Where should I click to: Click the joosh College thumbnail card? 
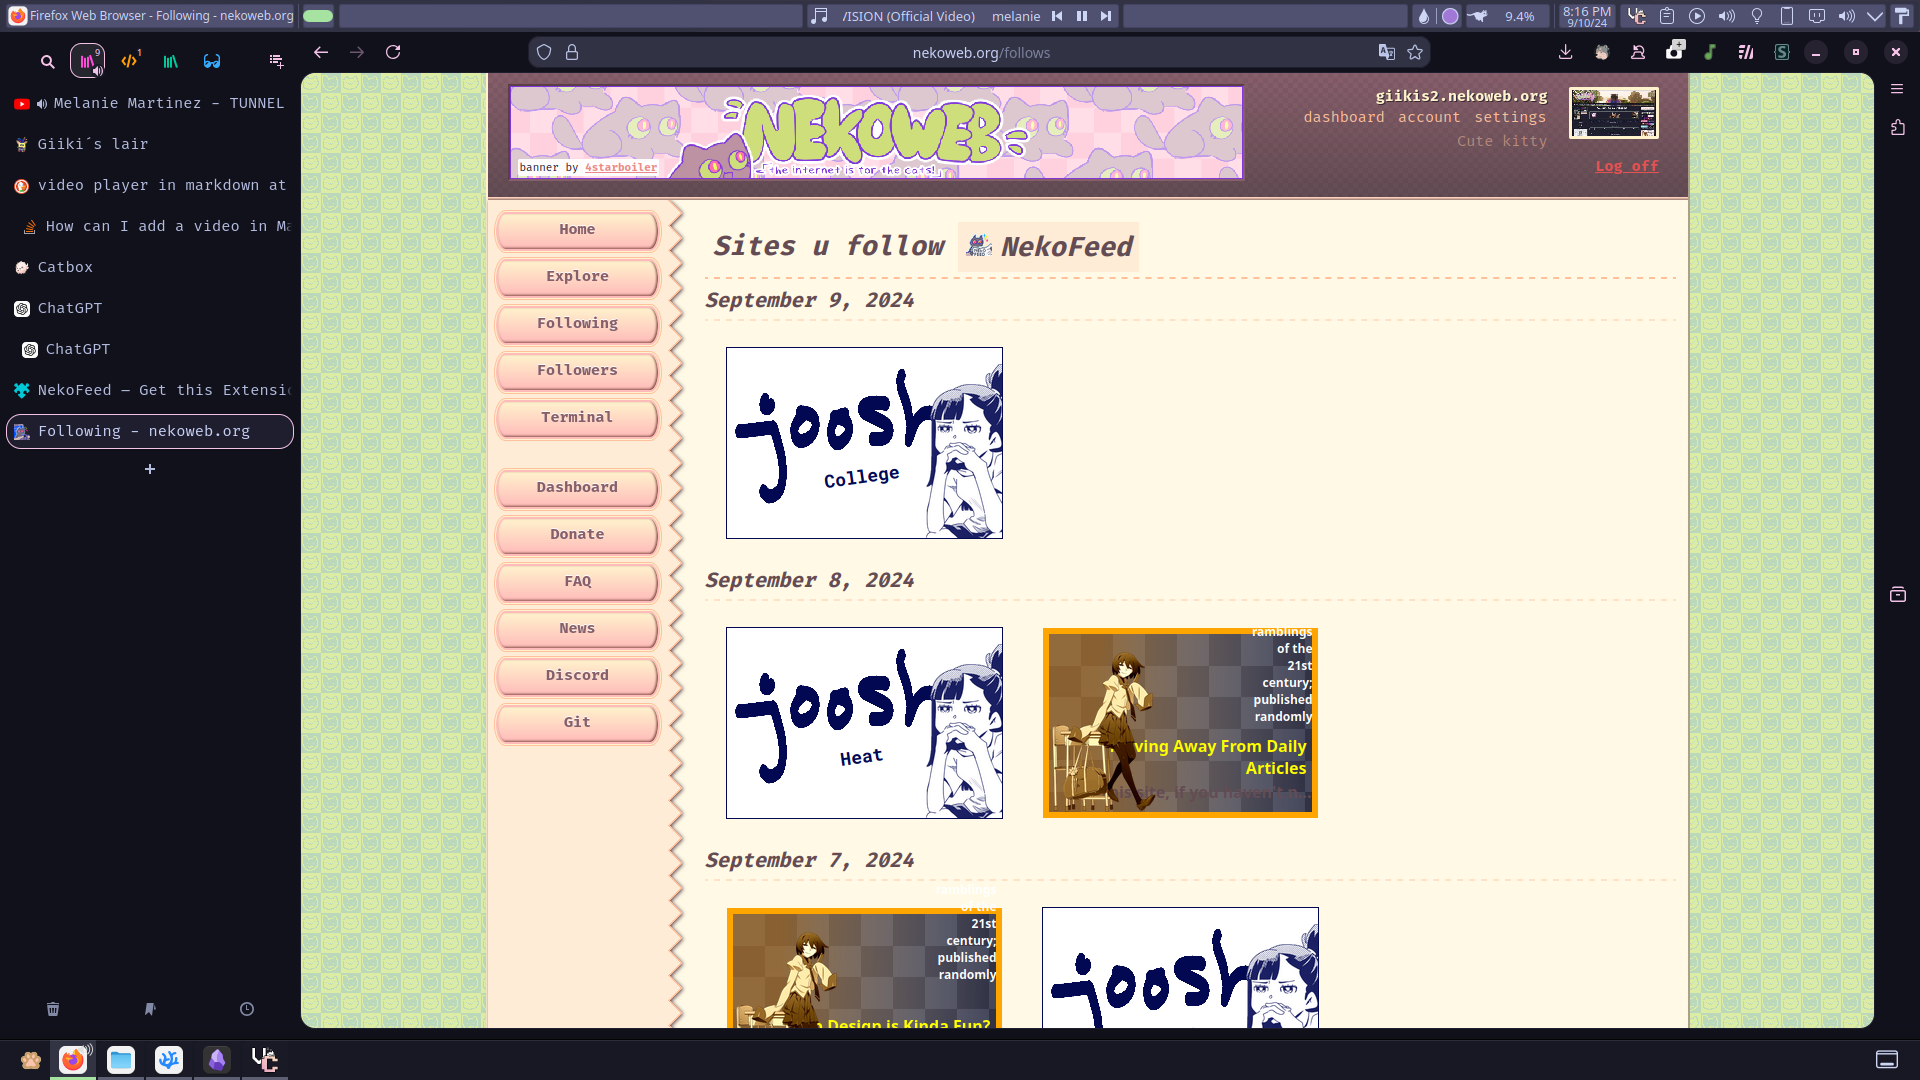[x=864, y=443]
